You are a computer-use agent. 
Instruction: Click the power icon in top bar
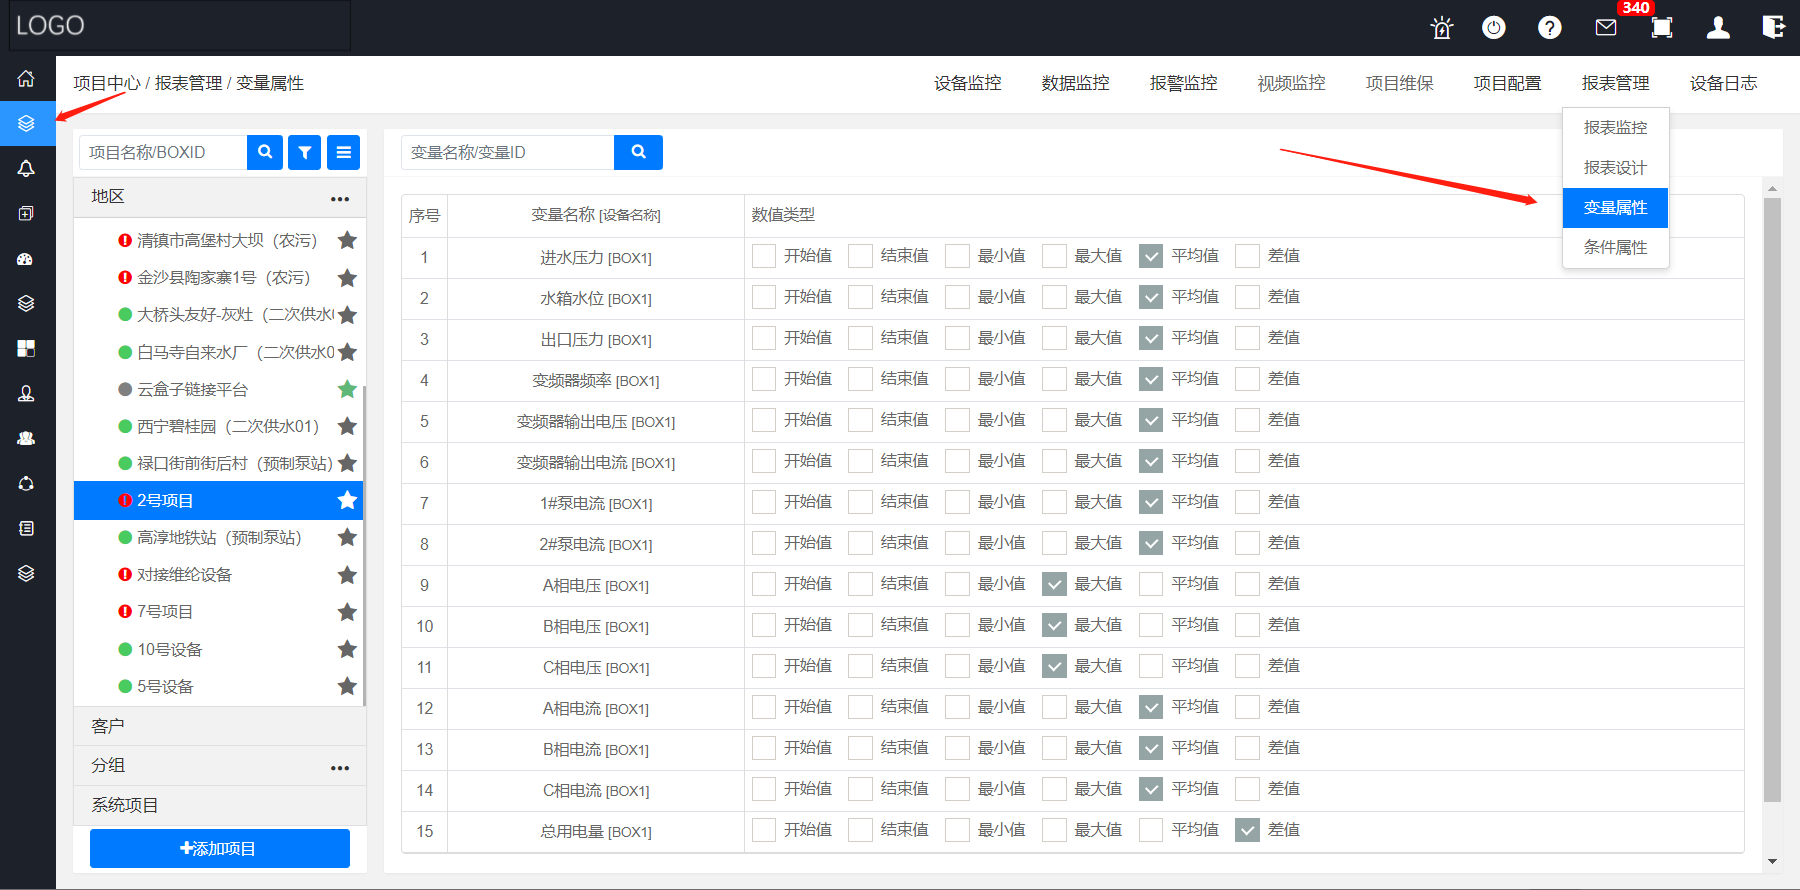click(x=1494, y=28)
